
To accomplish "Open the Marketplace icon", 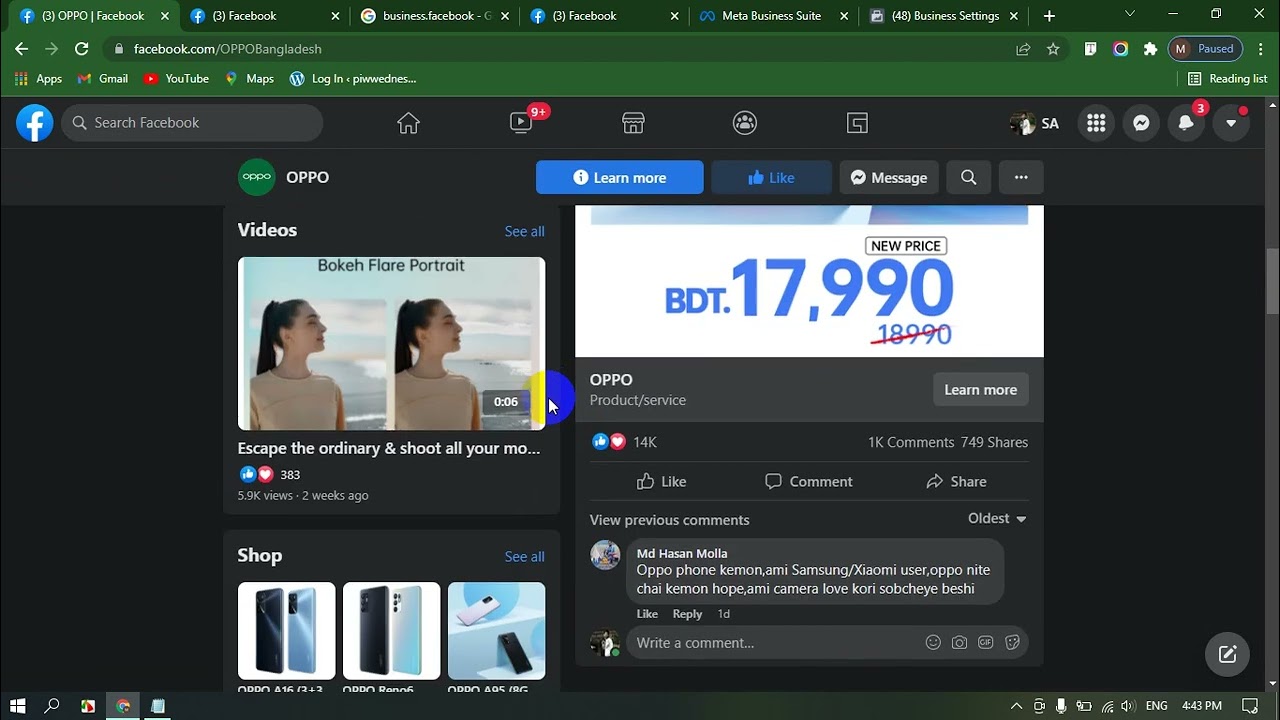I will [x=633, y=123].
